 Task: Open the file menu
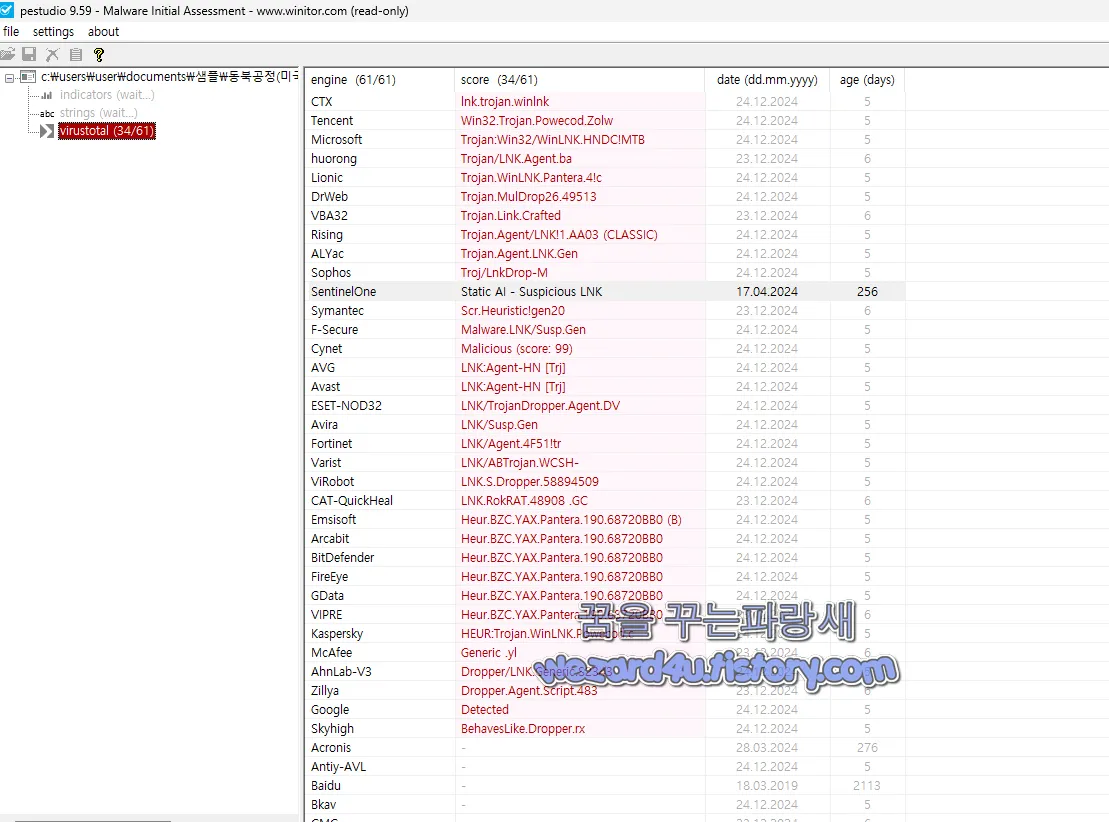coord(11,32)
